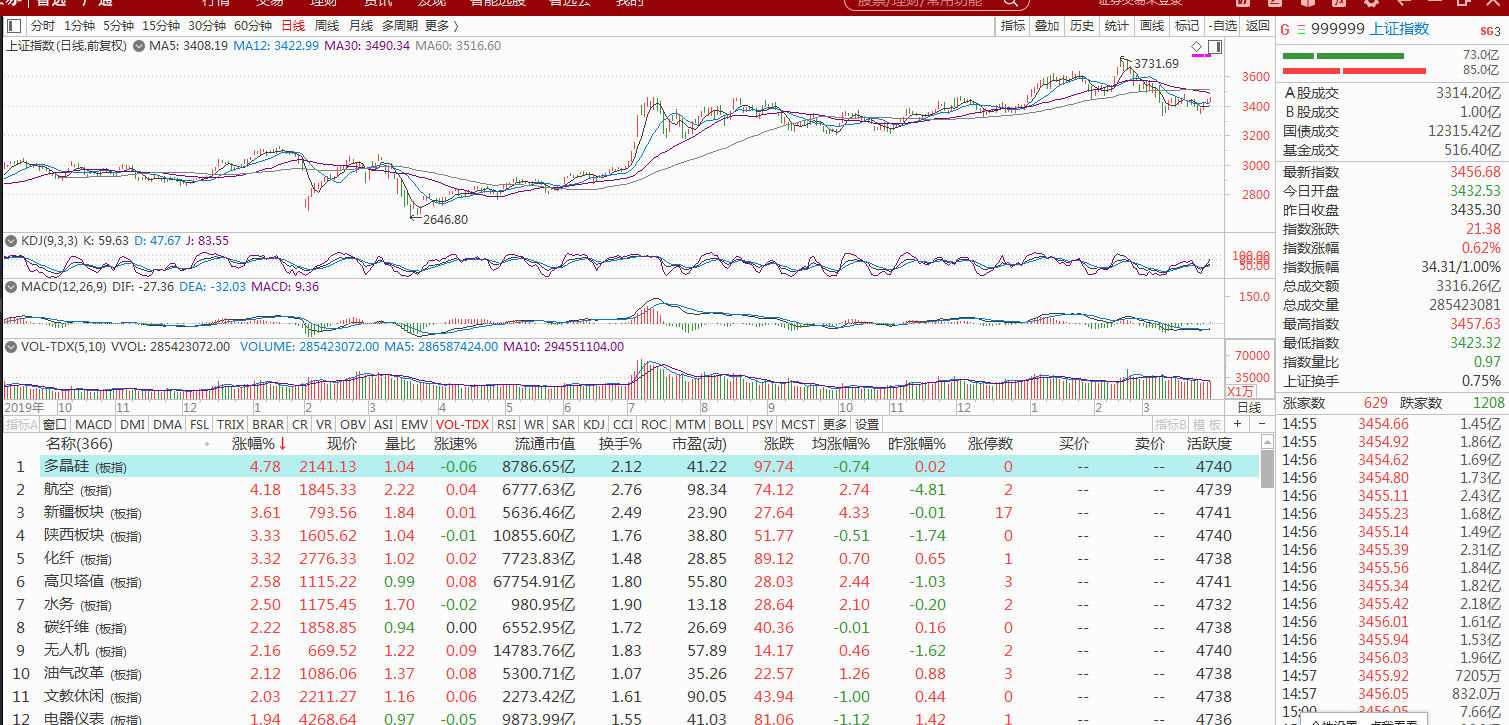Open the 统计 statistics button
This screenshot has width=1509, height=725.
tap(1117, 26)
